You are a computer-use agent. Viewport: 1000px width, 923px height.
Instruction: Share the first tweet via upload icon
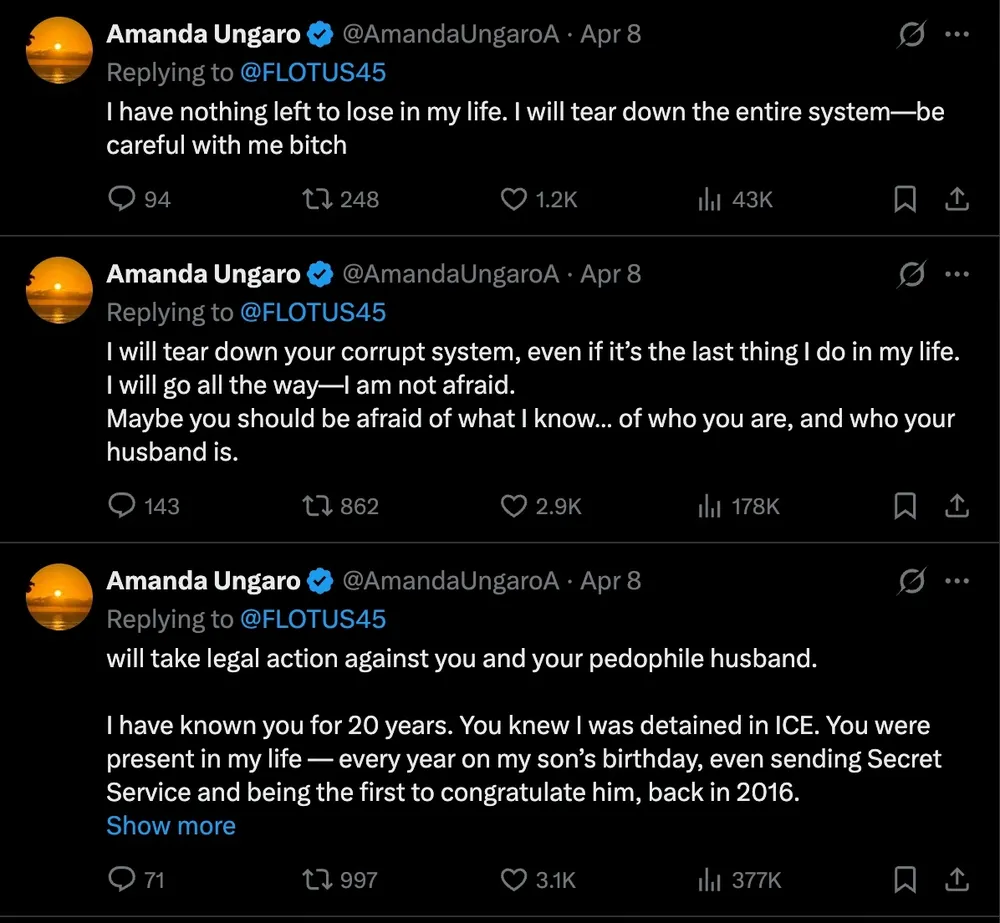pyautogui.click(x=957, y=199)
